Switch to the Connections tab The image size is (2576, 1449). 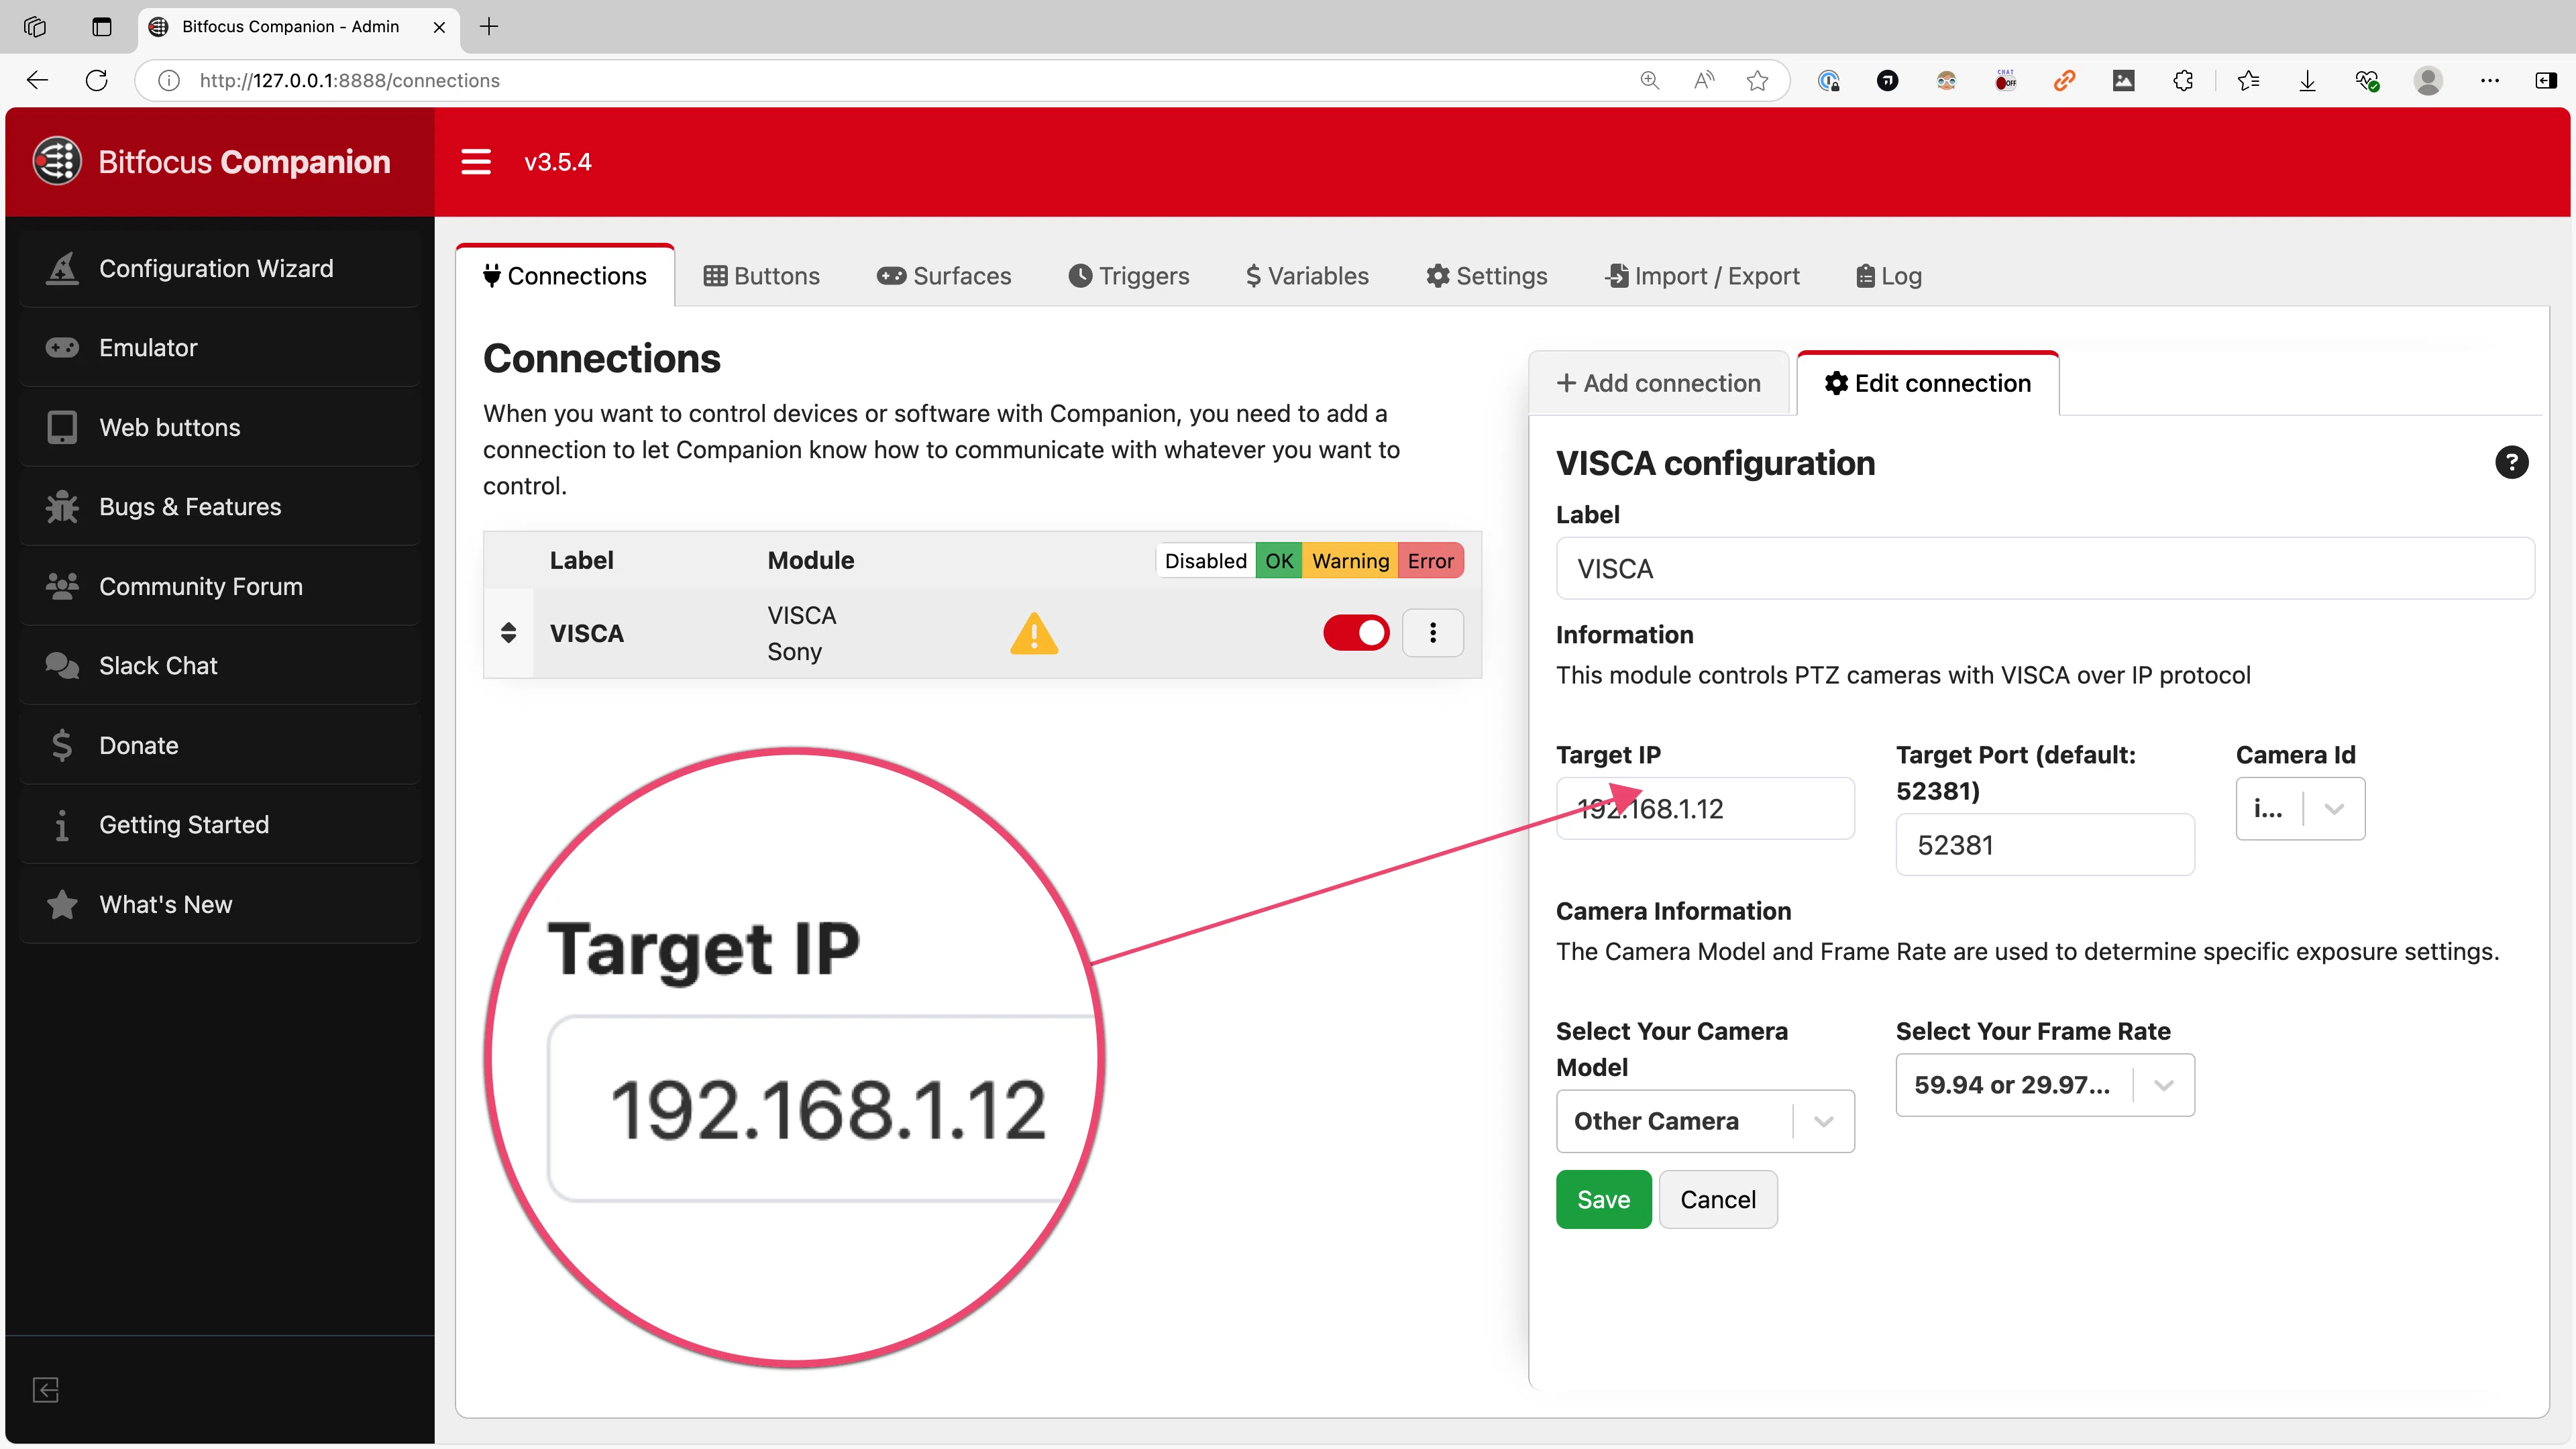click(565, 276)
